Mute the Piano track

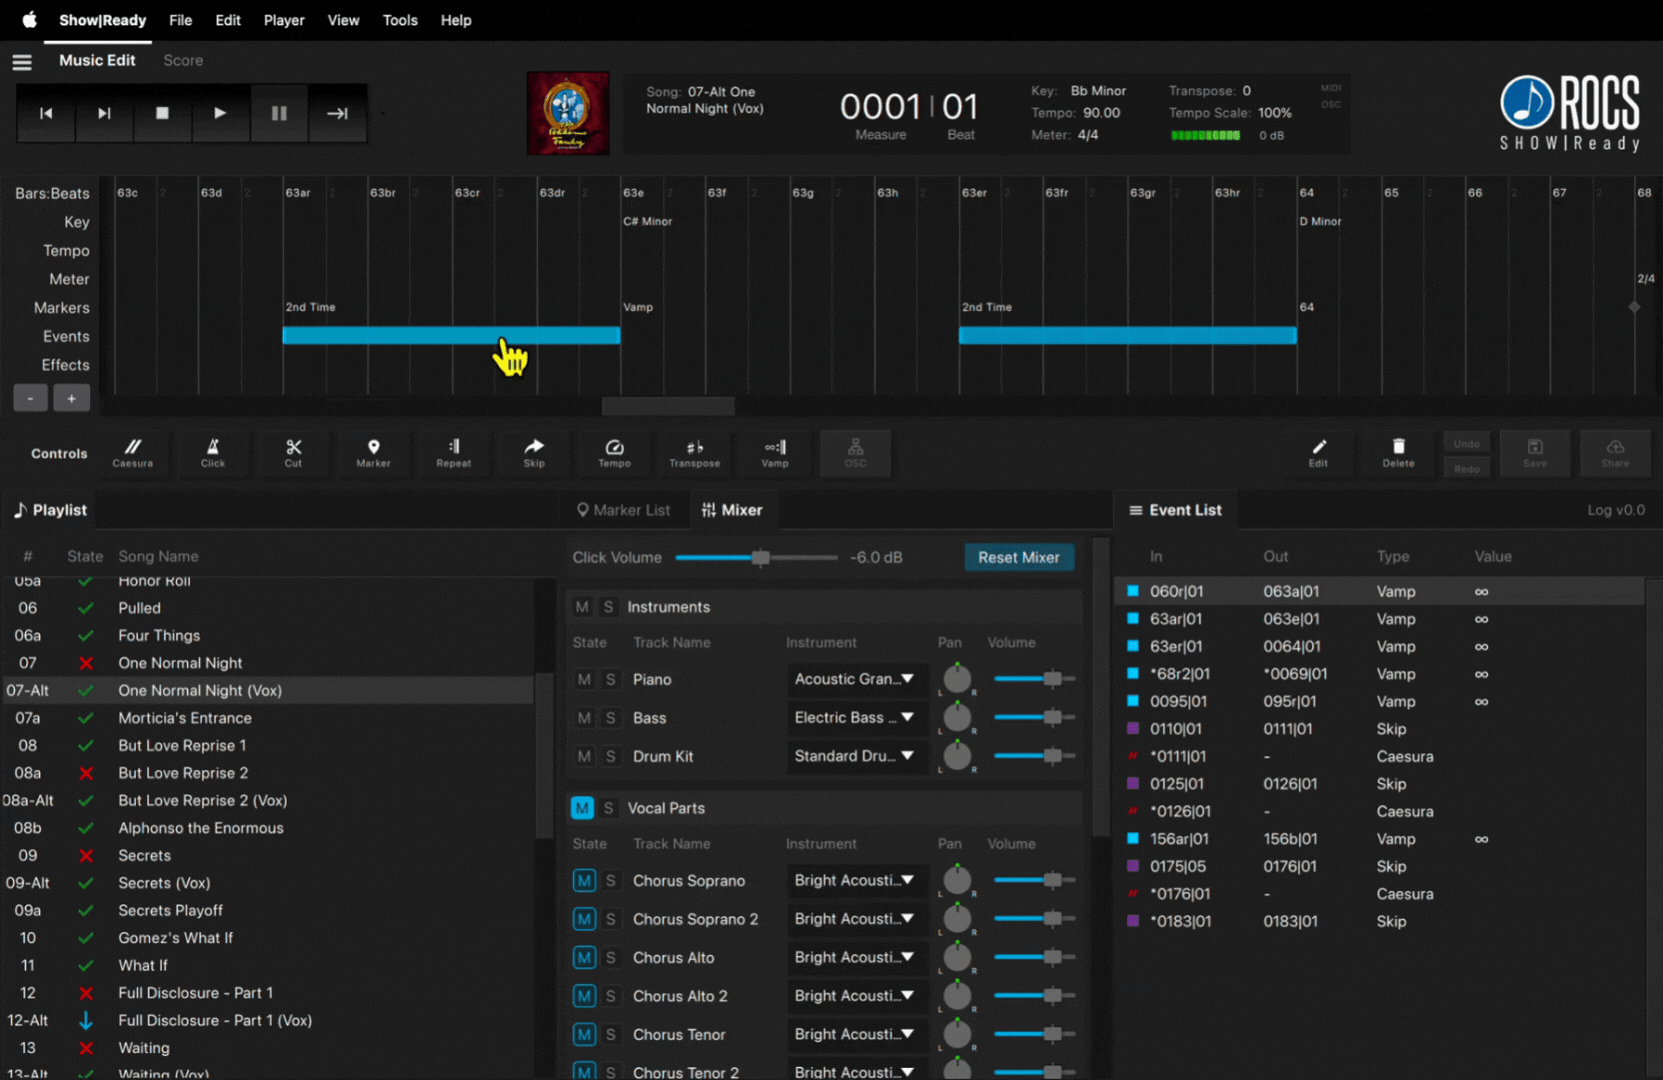[x=584, y=680]
